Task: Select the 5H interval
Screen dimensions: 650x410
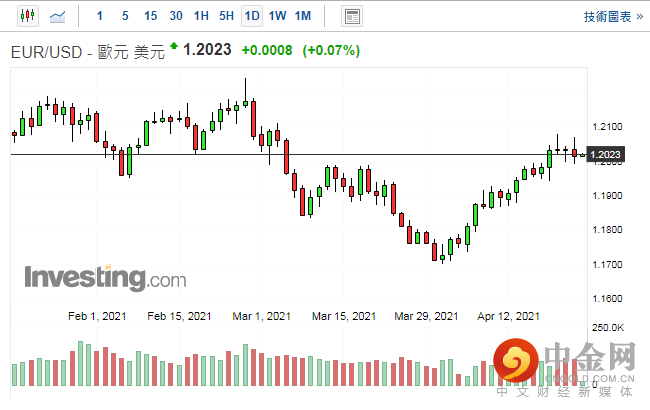Action: (x=227, y=16)
